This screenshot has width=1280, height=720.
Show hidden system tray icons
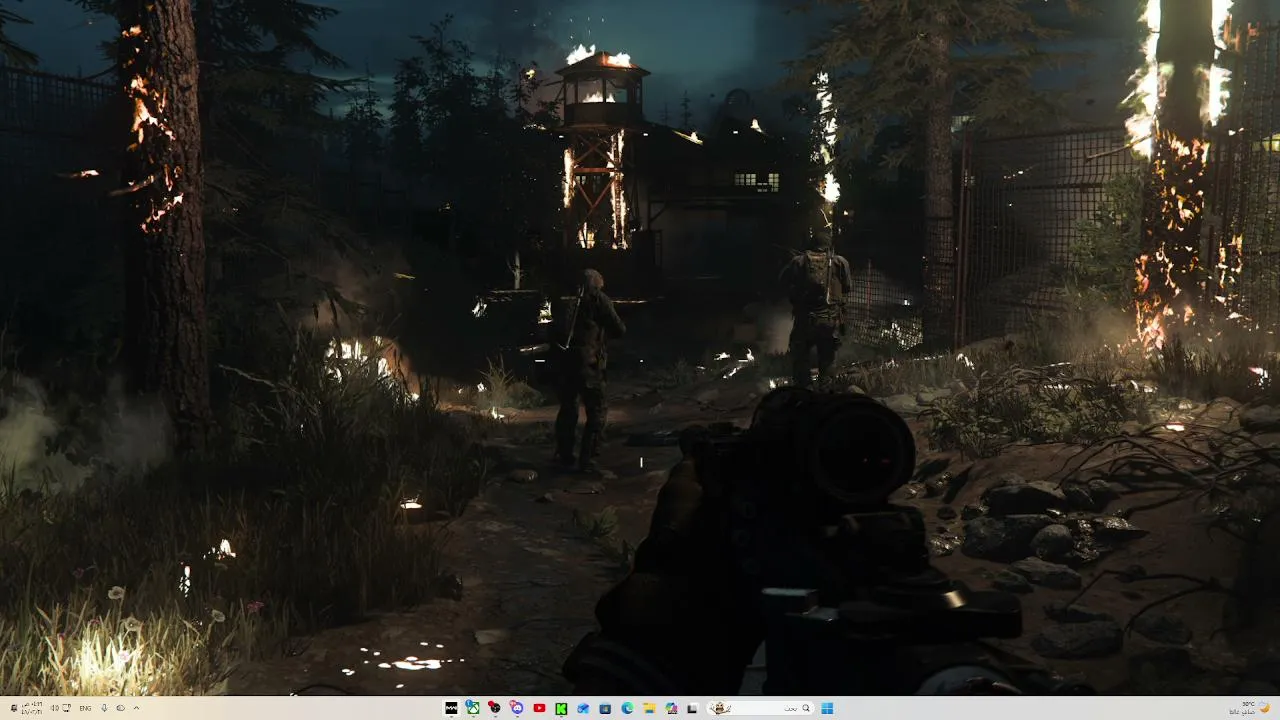[136, 708]
